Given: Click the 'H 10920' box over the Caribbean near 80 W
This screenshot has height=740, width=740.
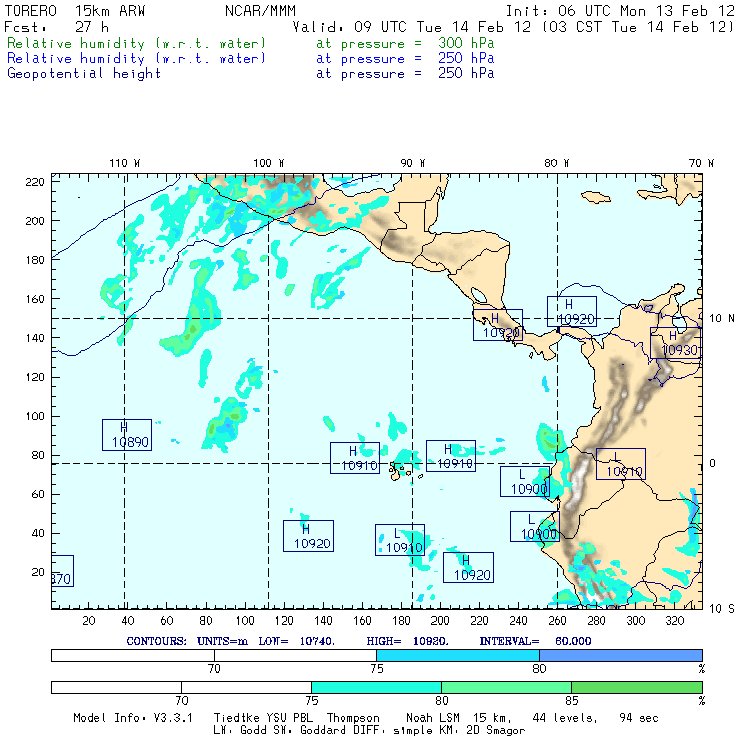Looking at the screenshot, I should (x=572, y=311).
